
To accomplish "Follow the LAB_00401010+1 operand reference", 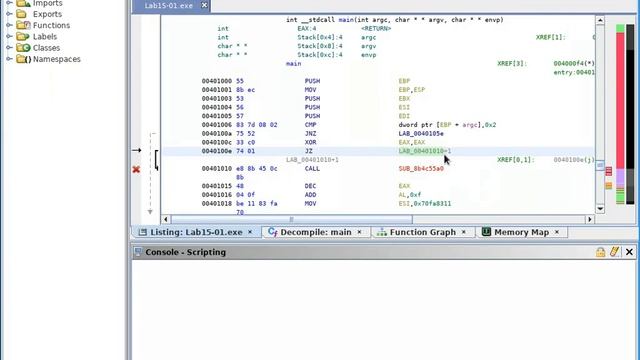I will (x=425, y=151).
